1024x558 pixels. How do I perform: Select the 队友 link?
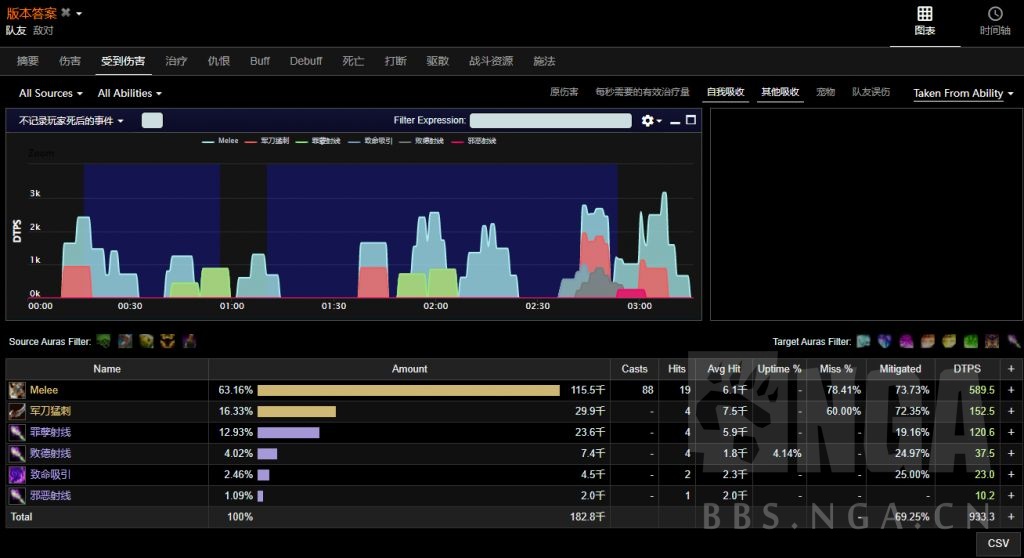(16, 31)
